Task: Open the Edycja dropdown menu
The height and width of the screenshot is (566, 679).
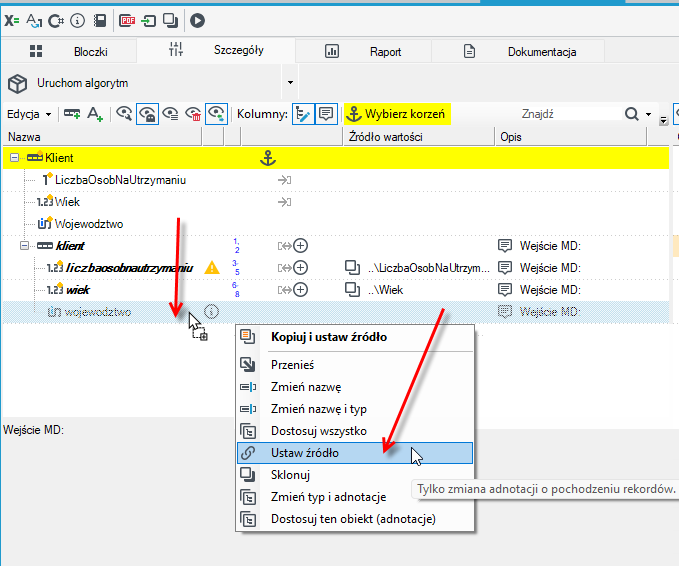Action: click(29, 114)
